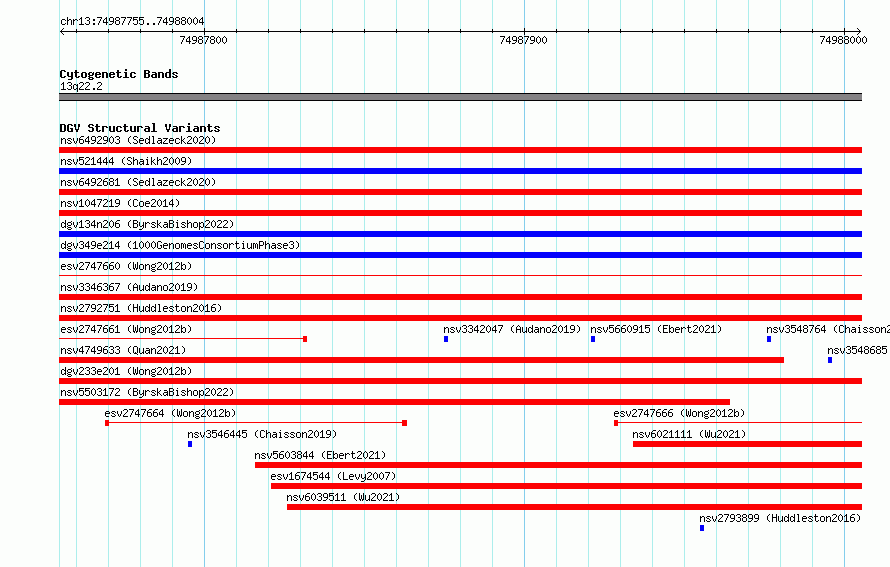The height and width of the screenshot is (567, 890).
Task: Click the red bar under nsv1047219
Action: (460, 213)
